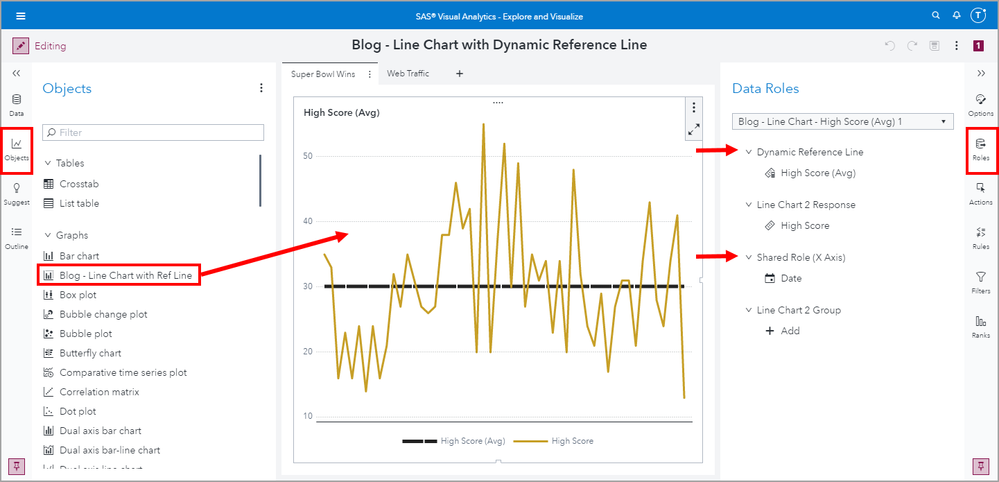The width and height of the screenshot is (999, 482).
Task: Click the save report icon
Action: 934,46
